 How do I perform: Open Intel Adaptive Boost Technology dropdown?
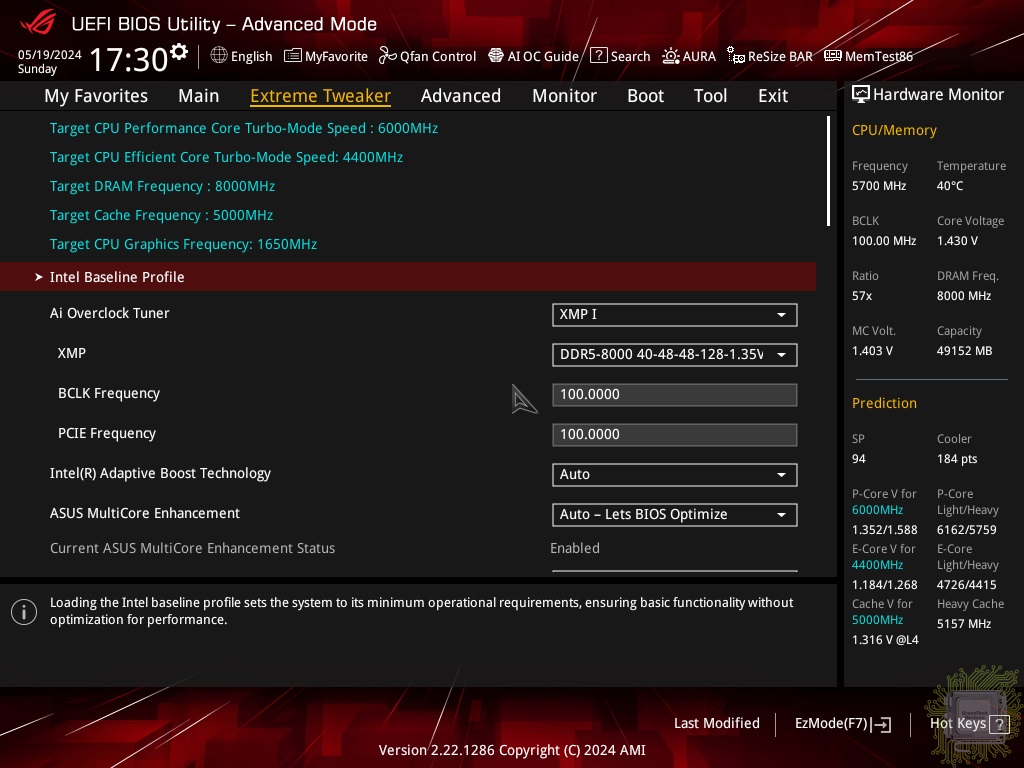coord(674,475)
